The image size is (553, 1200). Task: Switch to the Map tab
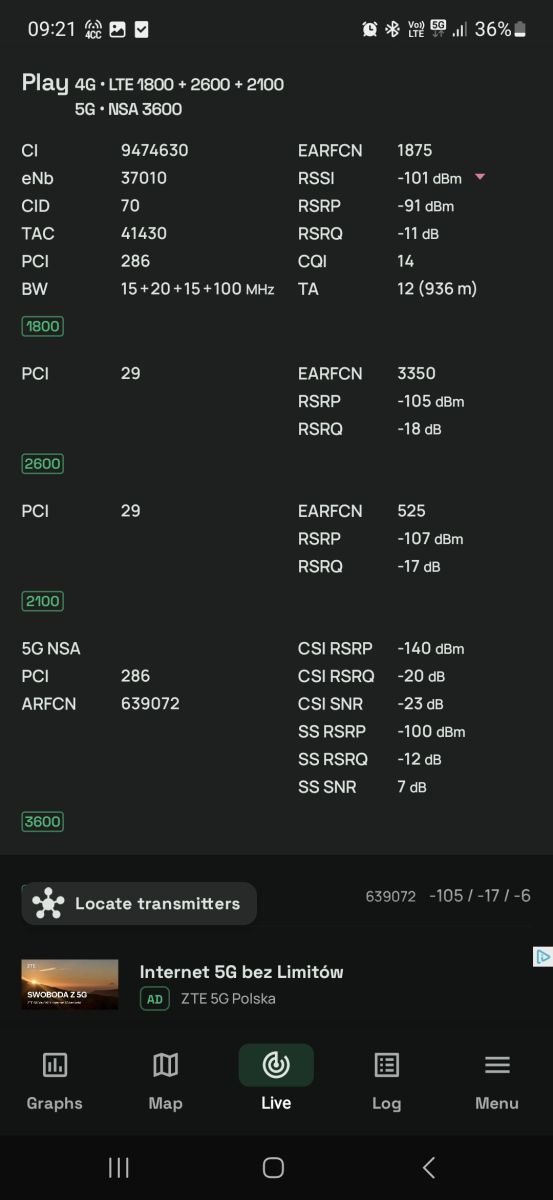tap(165, 1080)
